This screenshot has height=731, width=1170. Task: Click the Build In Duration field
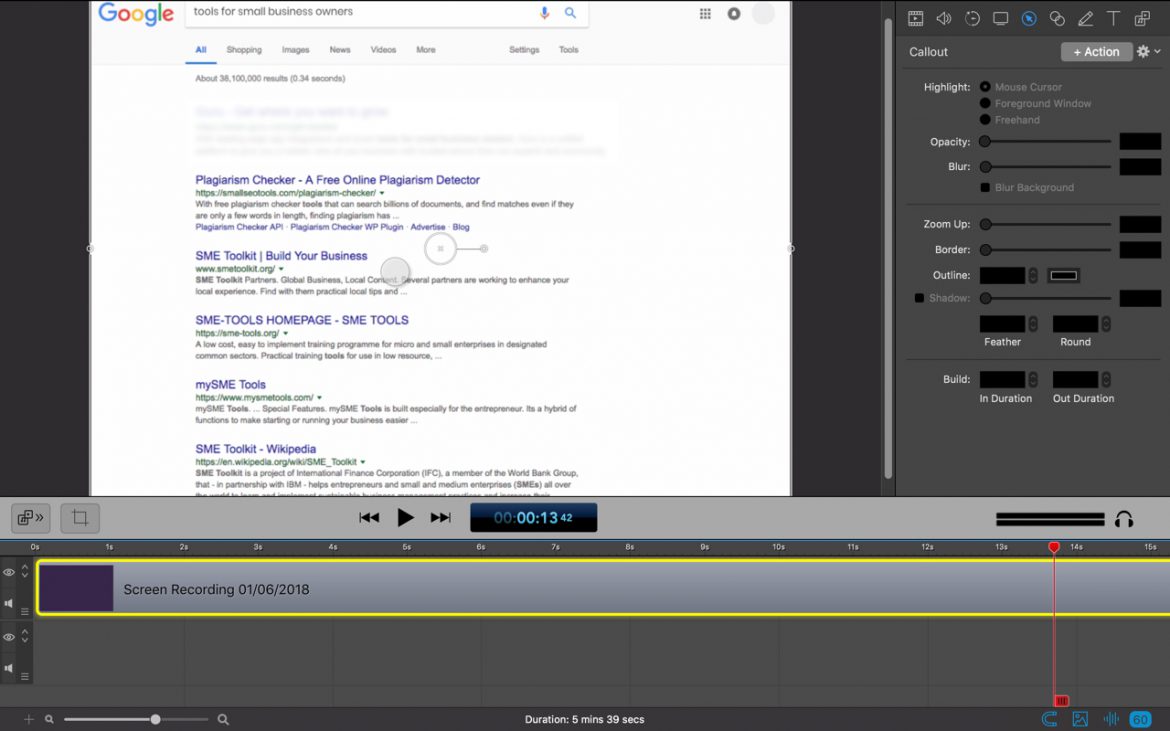1002,379
